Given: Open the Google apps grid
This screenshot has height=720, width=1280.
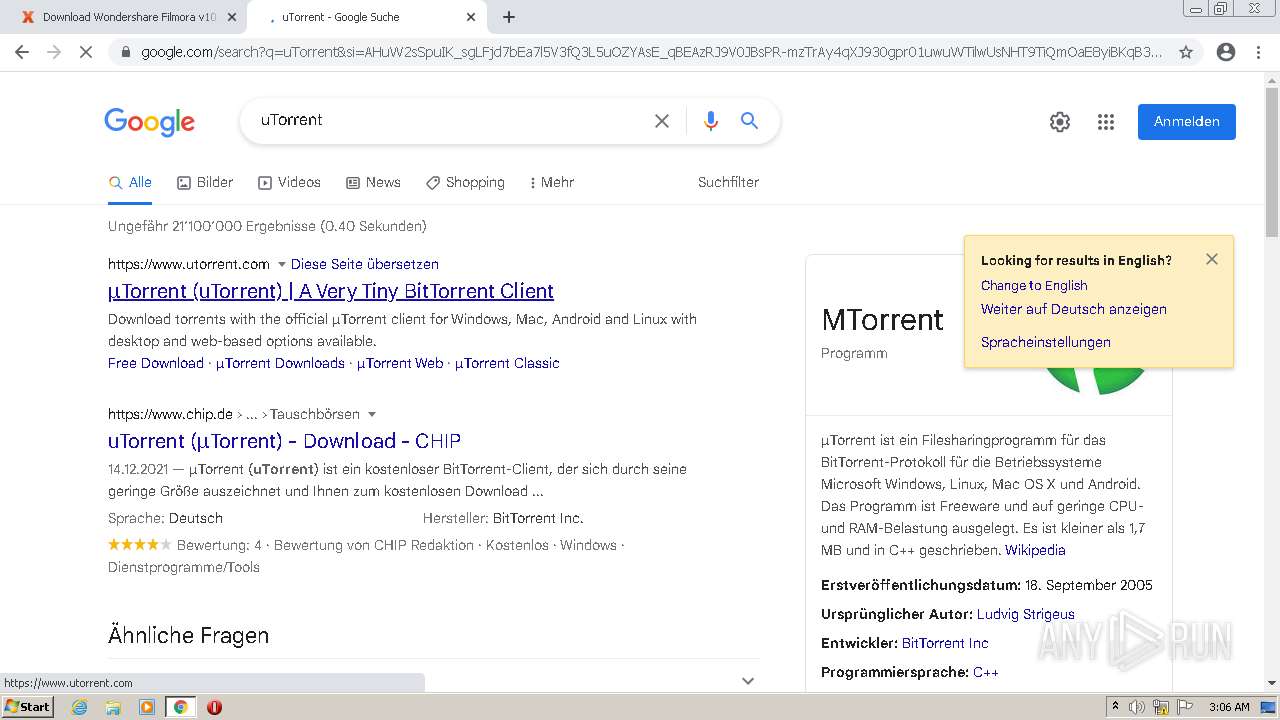Looking at the screenshot, I should [x=1106, y=122].
